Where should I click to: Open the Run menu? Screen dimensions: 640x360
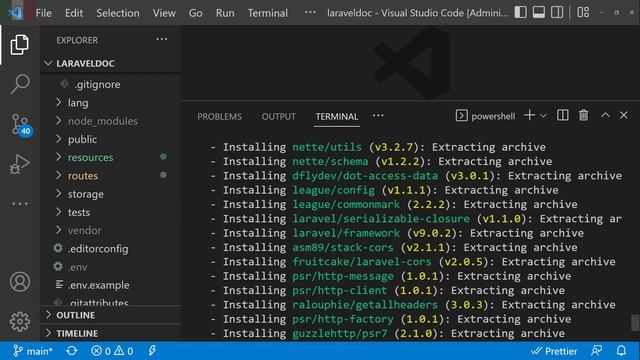pos(225,13)
